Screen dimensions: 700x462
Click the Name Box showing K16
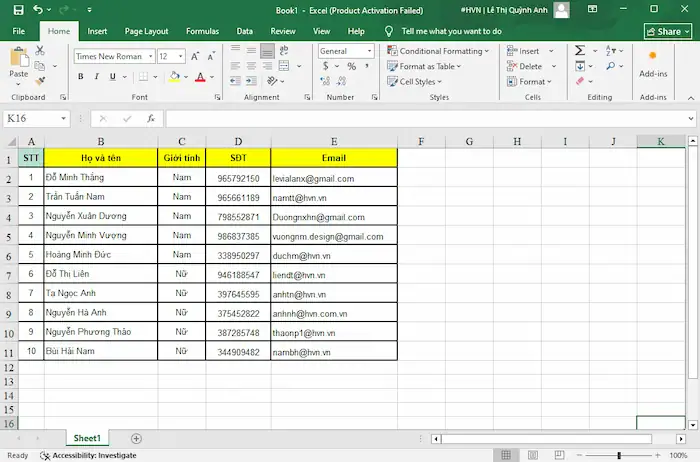[x=40, y=118]
